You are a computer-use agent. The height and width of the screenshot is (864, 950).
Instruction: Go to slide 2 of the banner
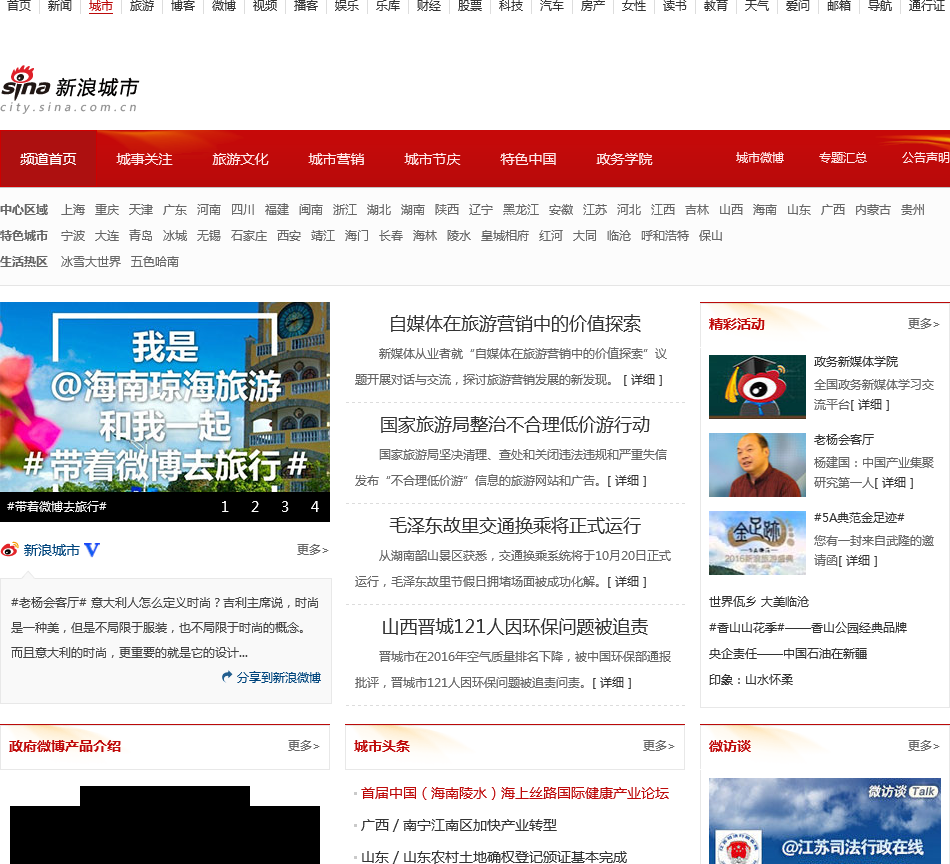[x=255, y=507]
